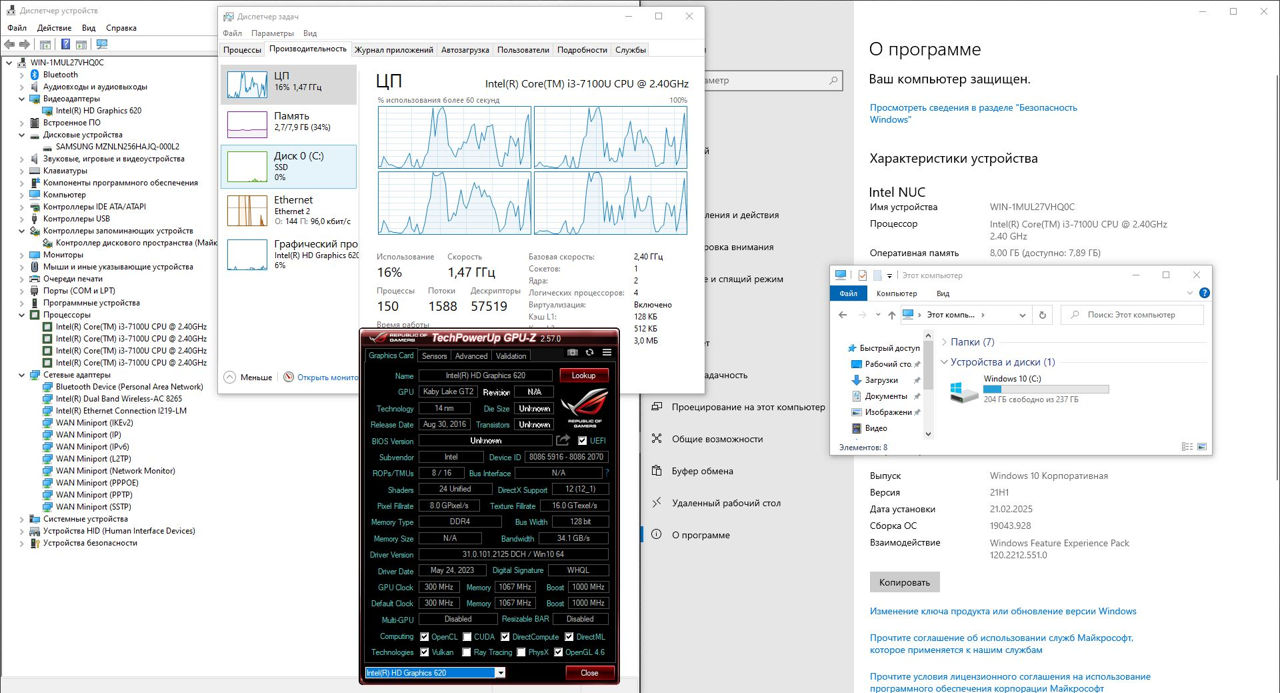Collapse the Сетевые адаптеры node in Device Manager

23,375
